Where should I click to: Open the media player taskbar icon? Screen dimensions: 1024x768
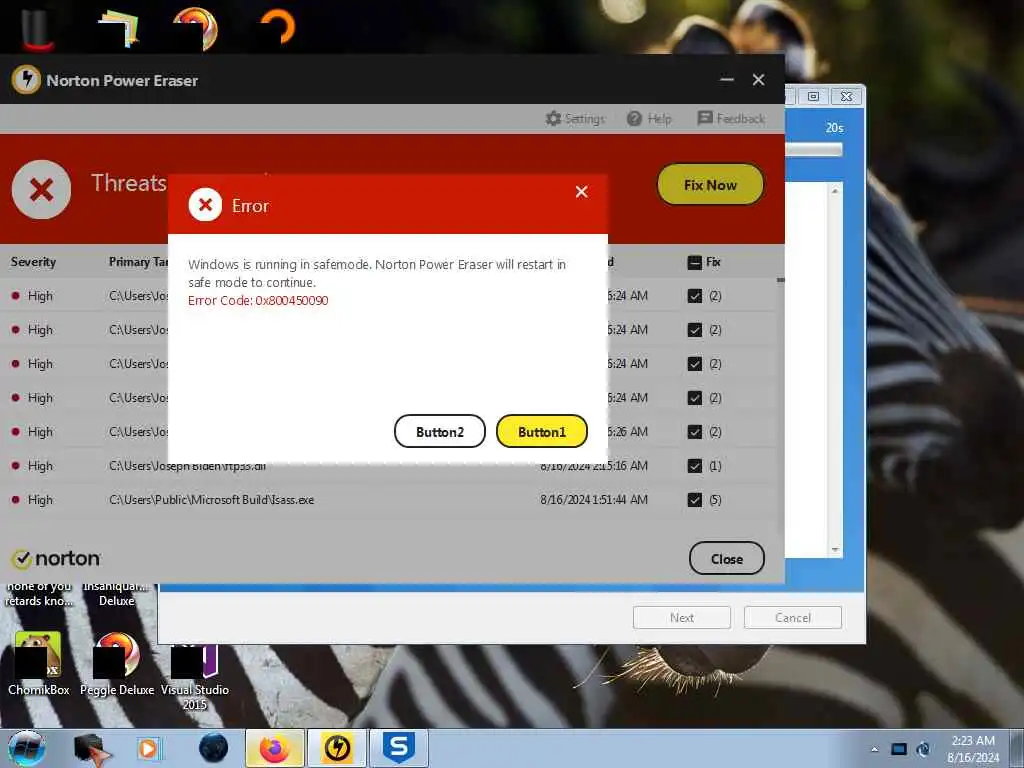(149, 748)
